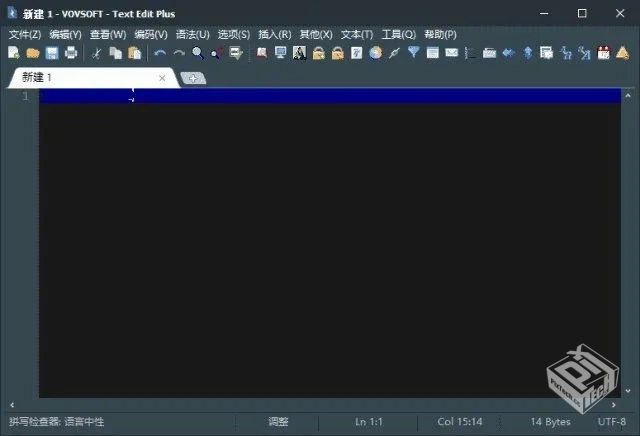Add a new tab with plus button
This screenshot has width=640, height=436.
tap(193, 78)
